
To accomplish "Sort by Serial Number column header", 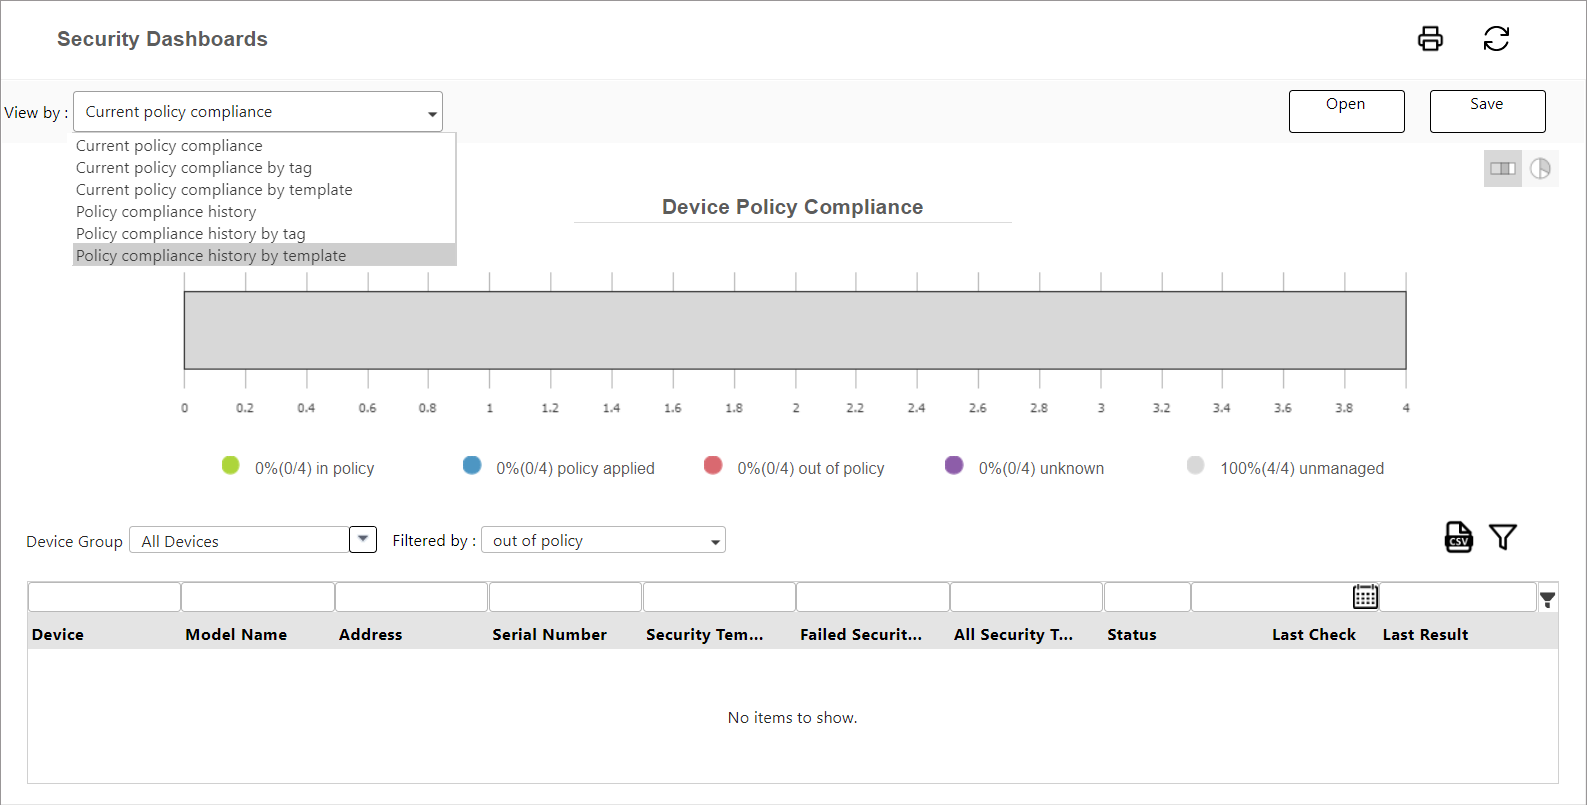I will click(x=549, y=635).
